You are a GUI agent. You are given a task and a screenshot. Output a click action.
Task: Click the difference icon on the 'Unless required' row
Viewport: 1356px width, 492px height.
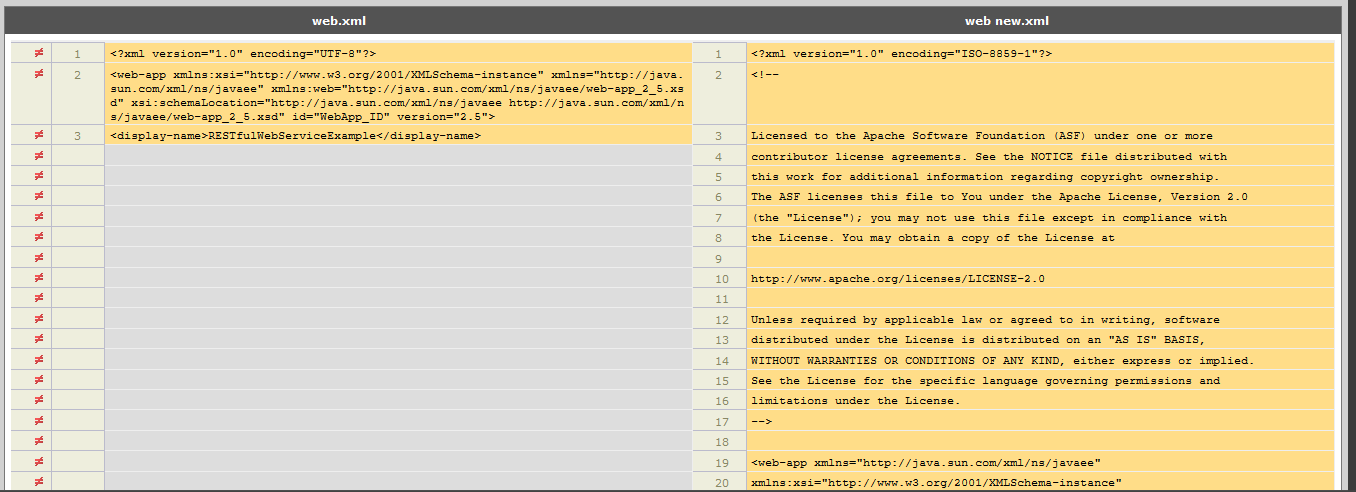click(39, 319)
